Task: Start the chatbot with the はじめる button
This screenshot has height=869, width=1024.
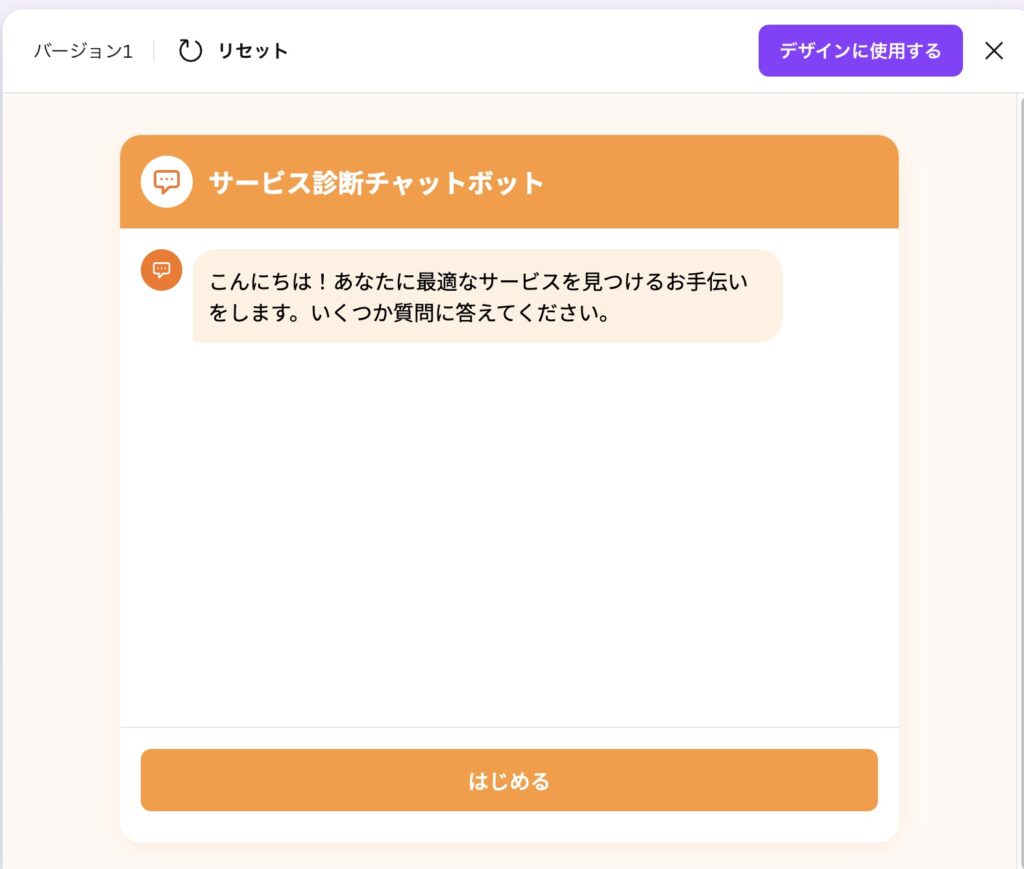Action: [x=509, y=780]
